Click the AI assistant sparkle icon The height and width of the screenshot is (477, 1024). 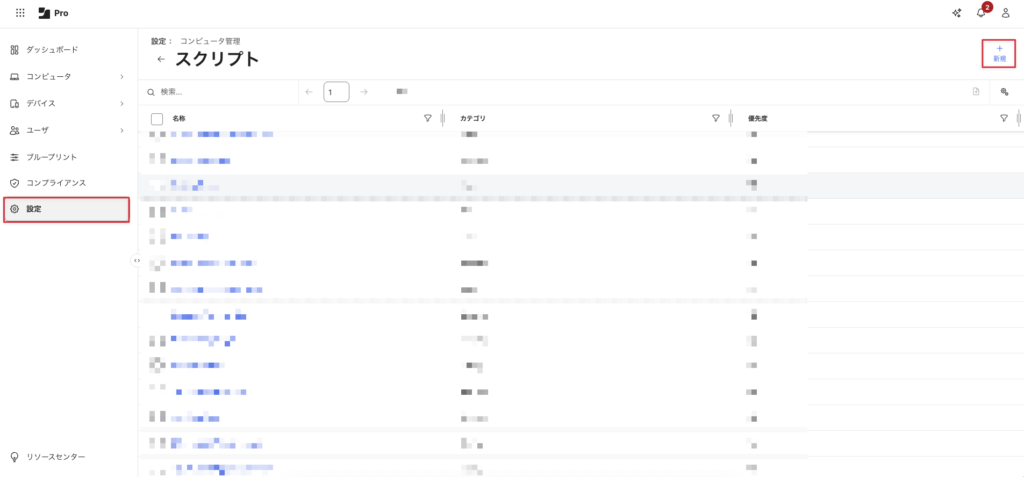pos(957,13)
